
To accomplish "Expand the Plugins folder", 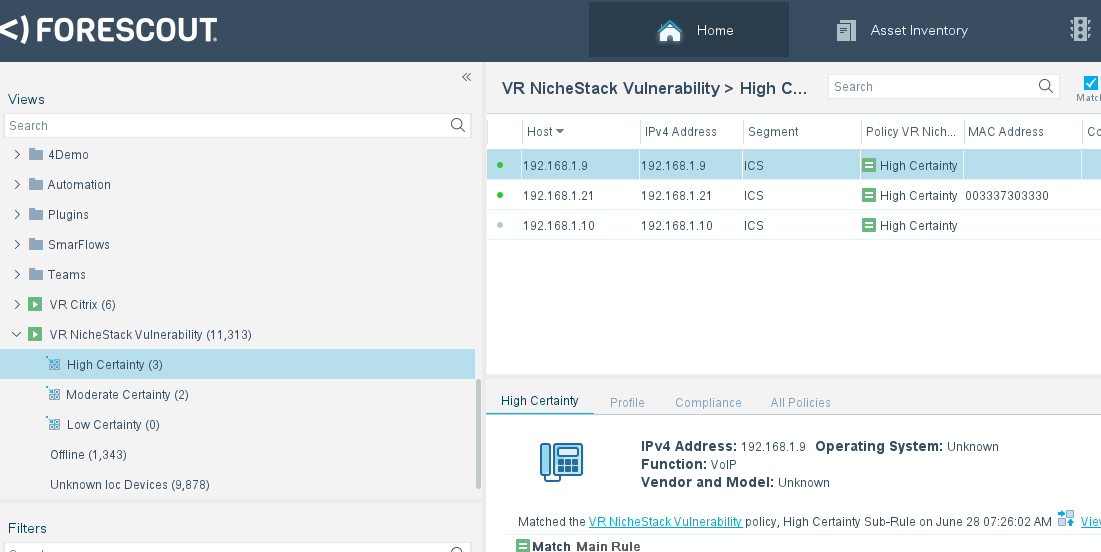I will (x=16, y=215).
